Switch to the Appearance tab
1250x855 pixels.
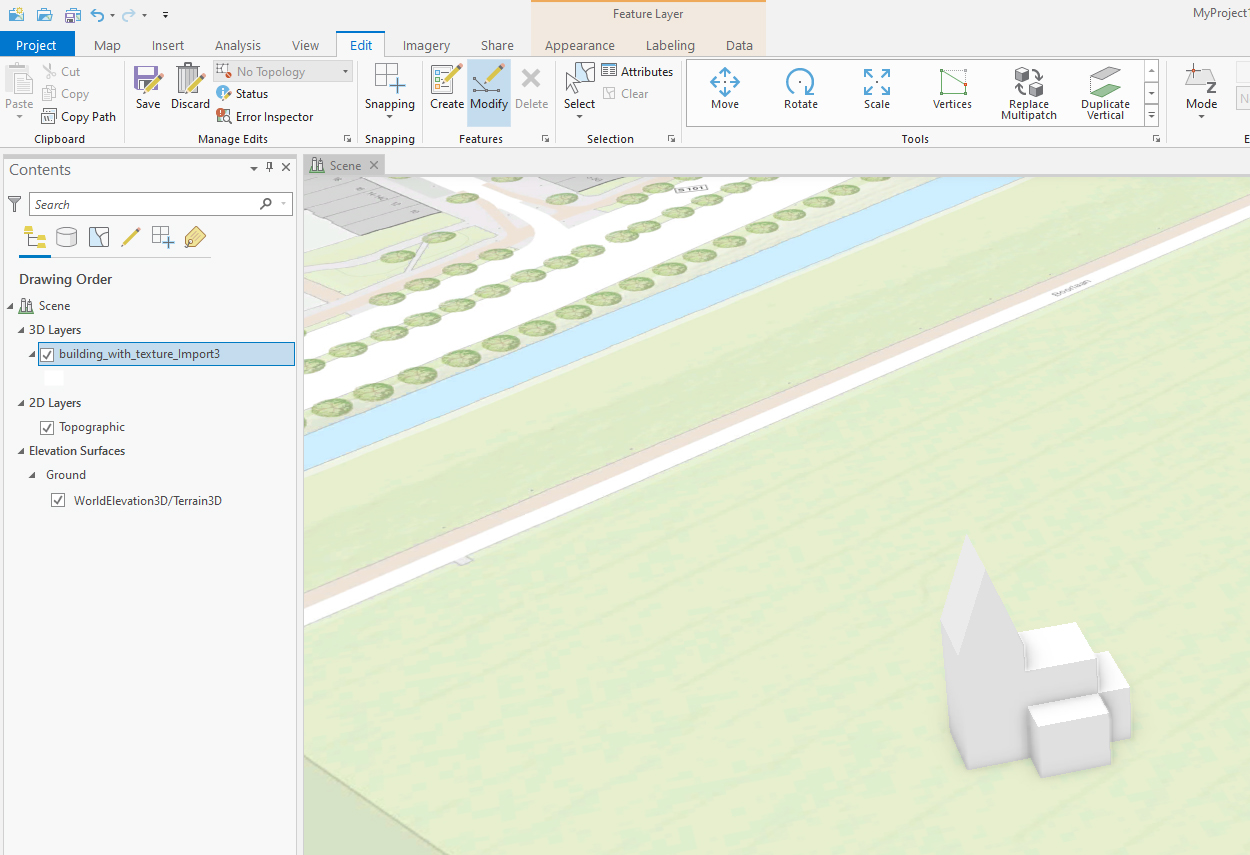[x=579, y=45]
